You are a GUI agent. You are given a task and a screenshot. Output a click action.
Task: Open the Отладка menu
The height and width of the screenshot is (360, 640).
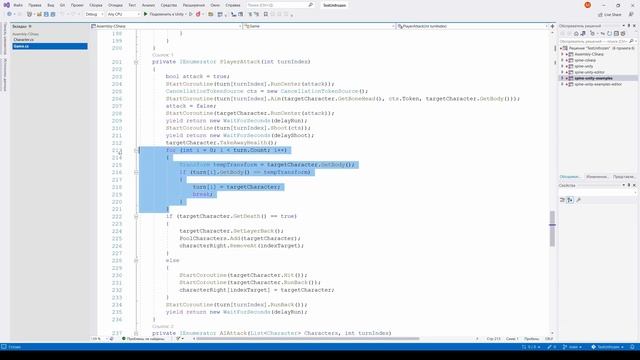(x=116, y=5)
